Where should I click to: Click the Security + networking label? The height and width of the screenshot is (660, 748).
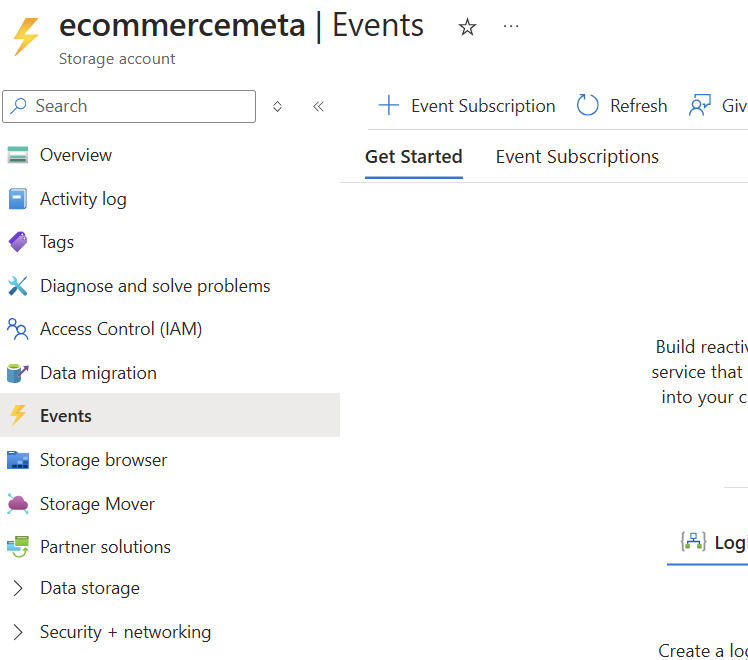pyautogui.click(x=125, y=632)
